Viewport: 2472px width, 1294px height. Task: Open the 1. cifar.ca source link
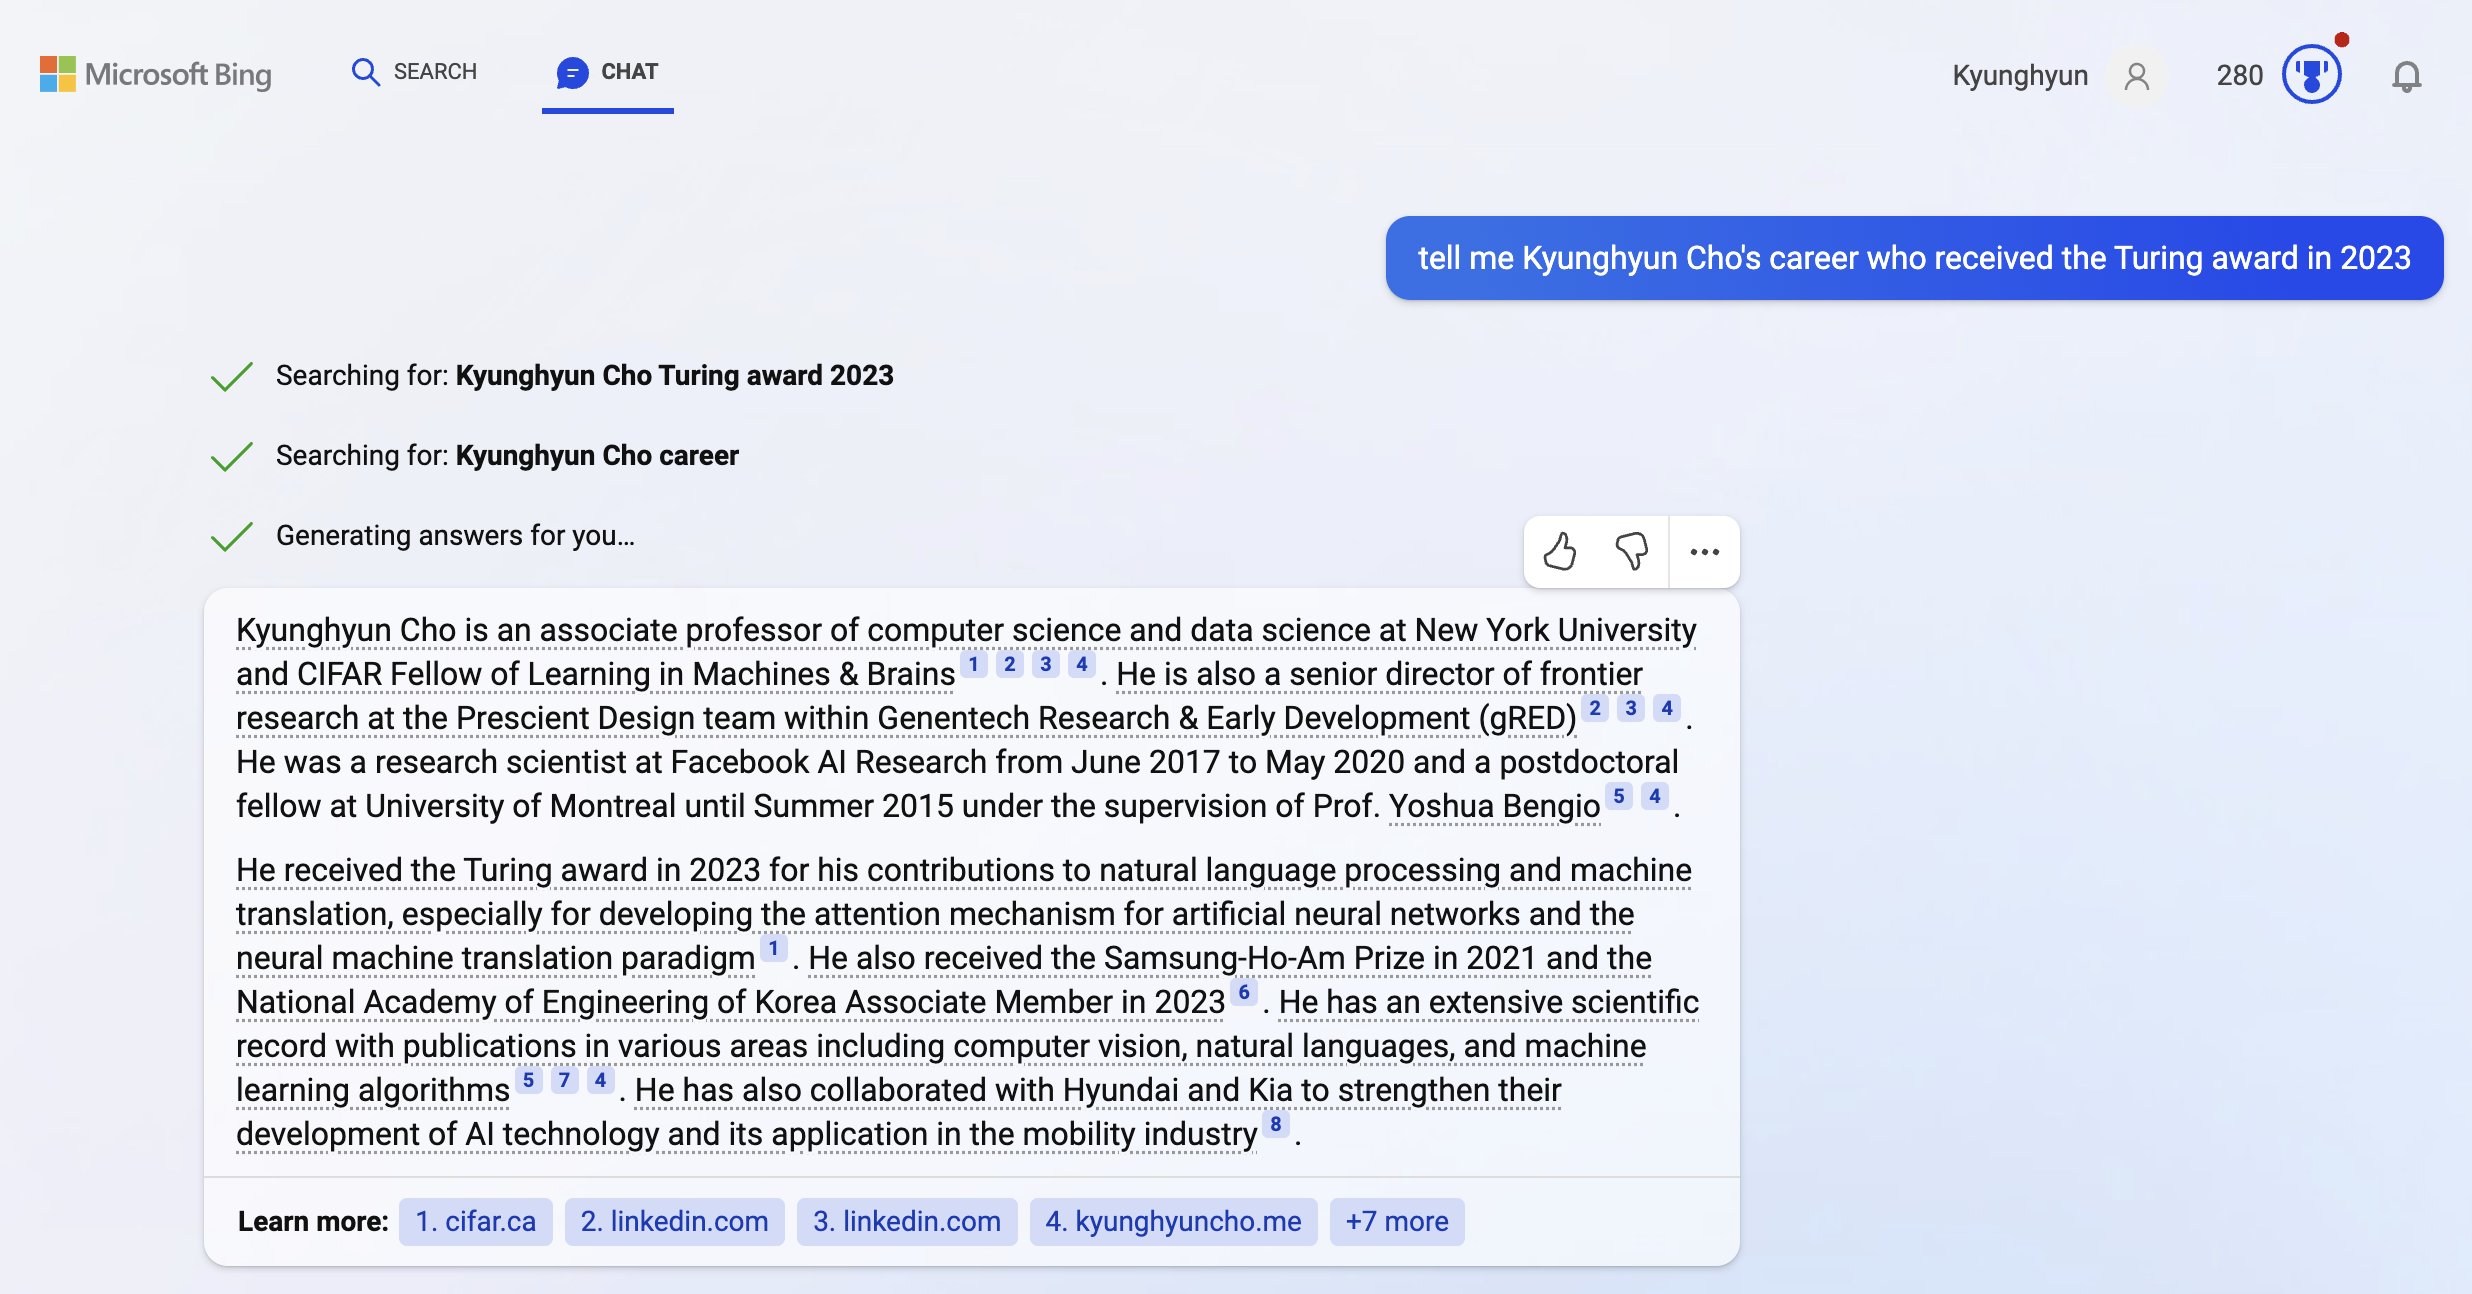point(475,1221)
